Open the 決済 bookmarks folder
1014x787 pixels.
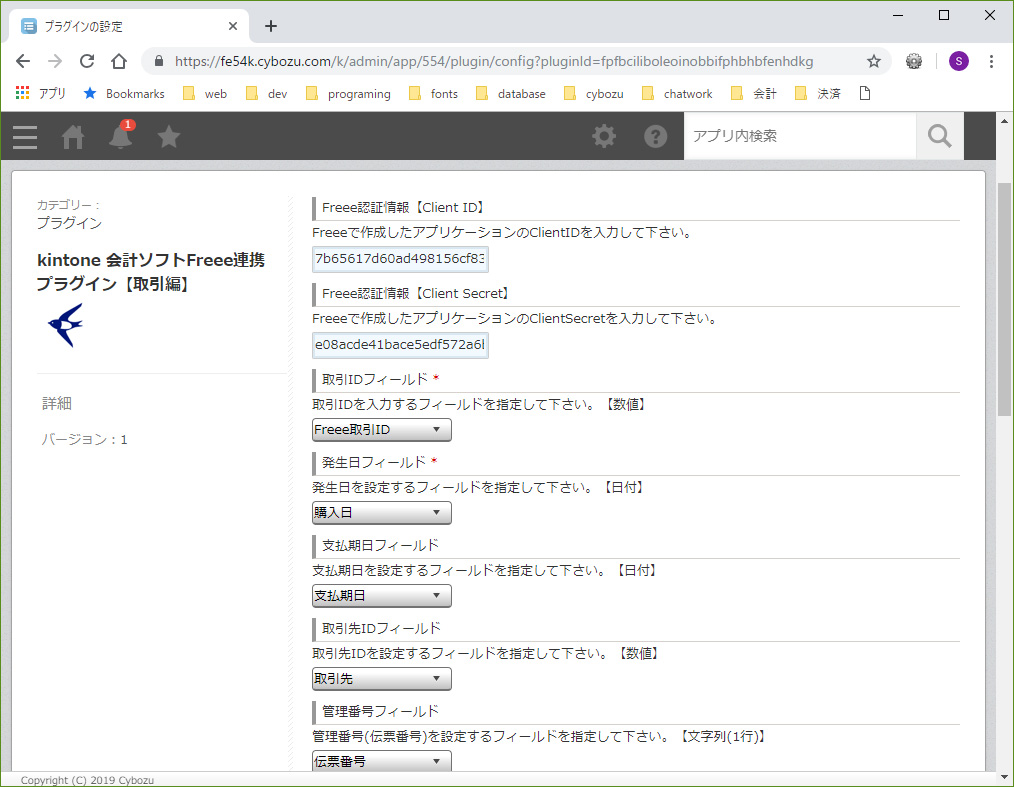(x=817, y=94)
